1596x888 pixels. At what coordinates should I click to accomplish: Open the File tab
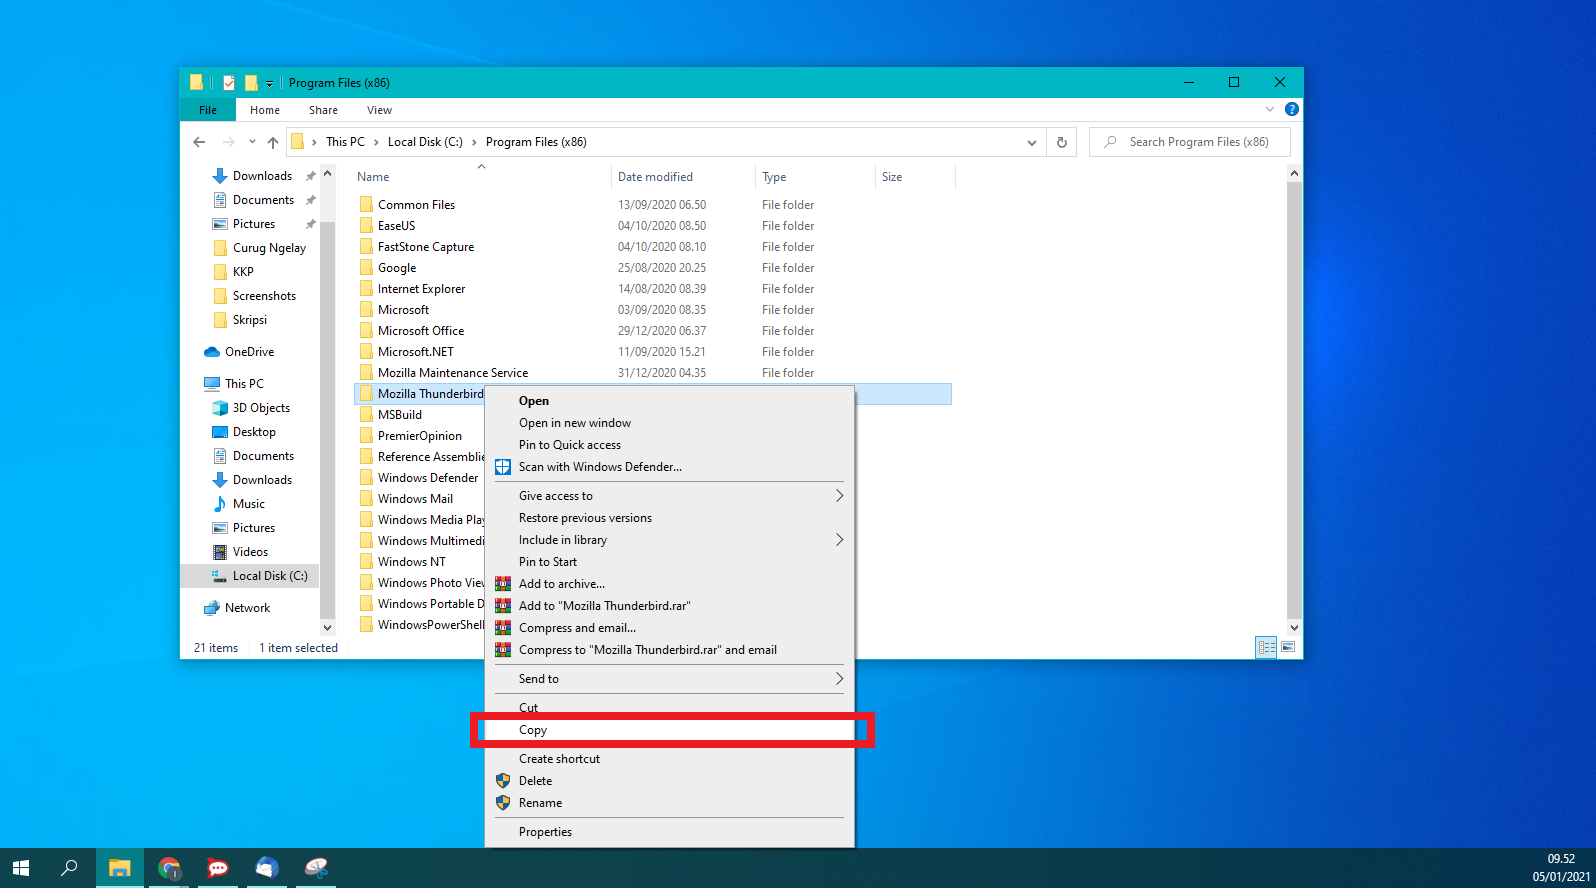click(x=208, y=110)
